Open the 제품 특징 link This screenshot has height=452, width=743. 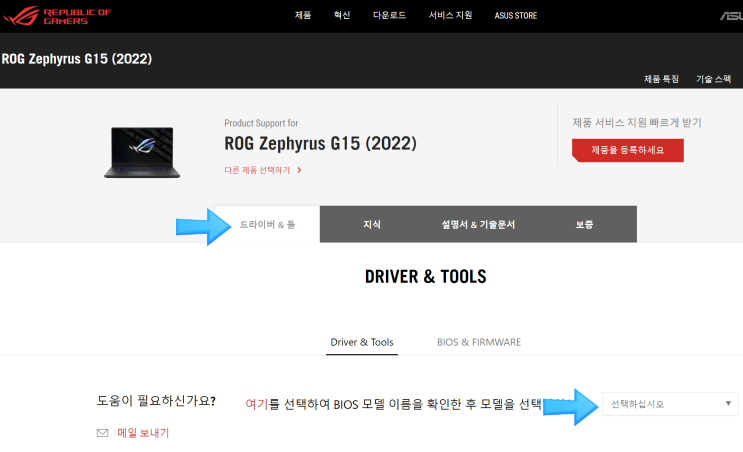click(661, 79)
